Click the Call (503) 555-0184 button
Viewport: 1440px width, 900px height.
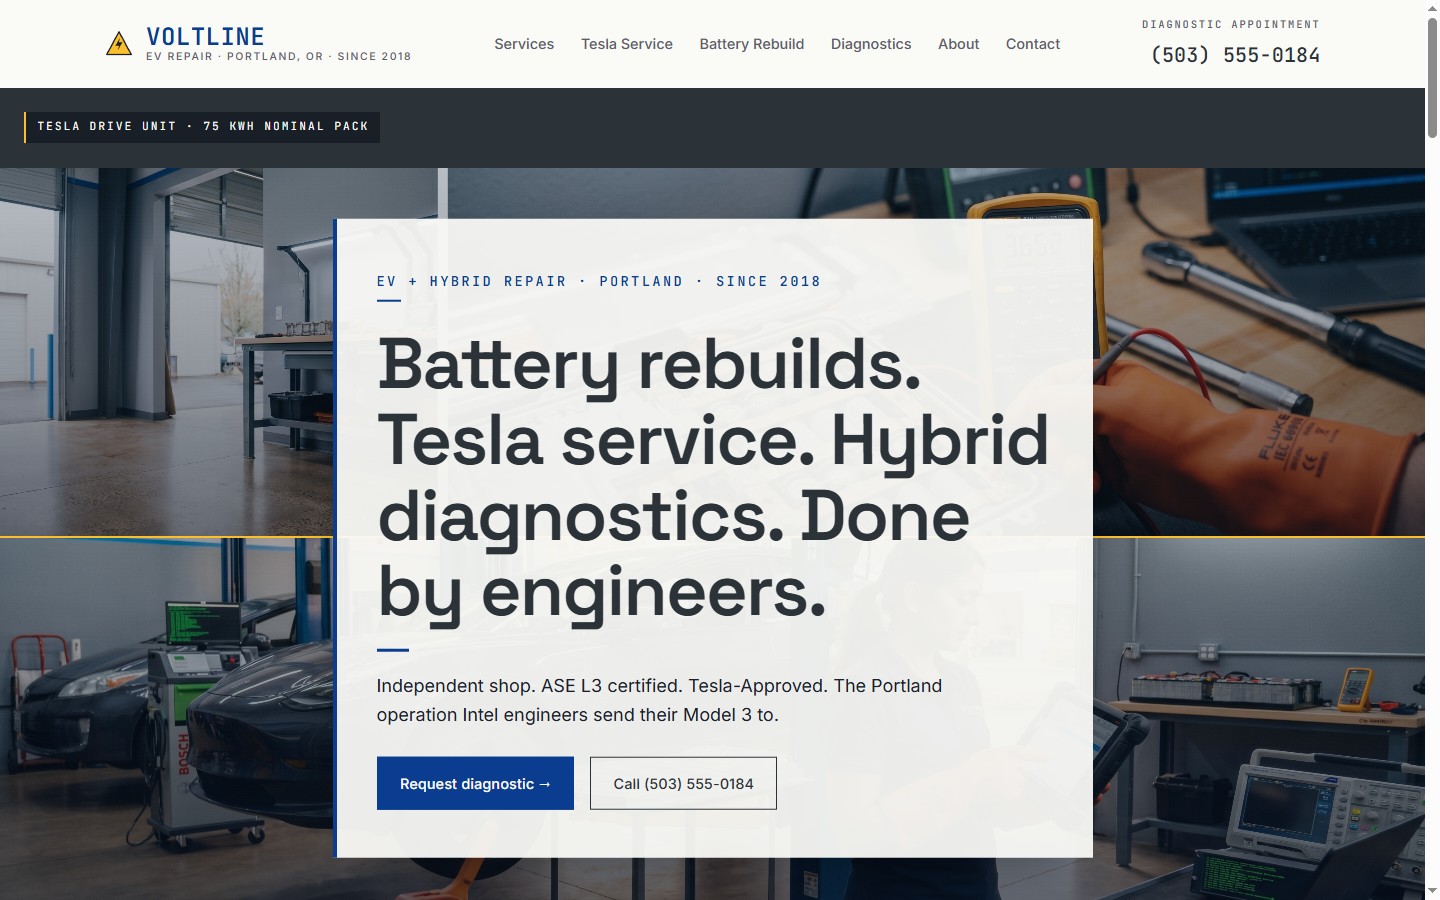pyautogui.click(x=683, y=783)
